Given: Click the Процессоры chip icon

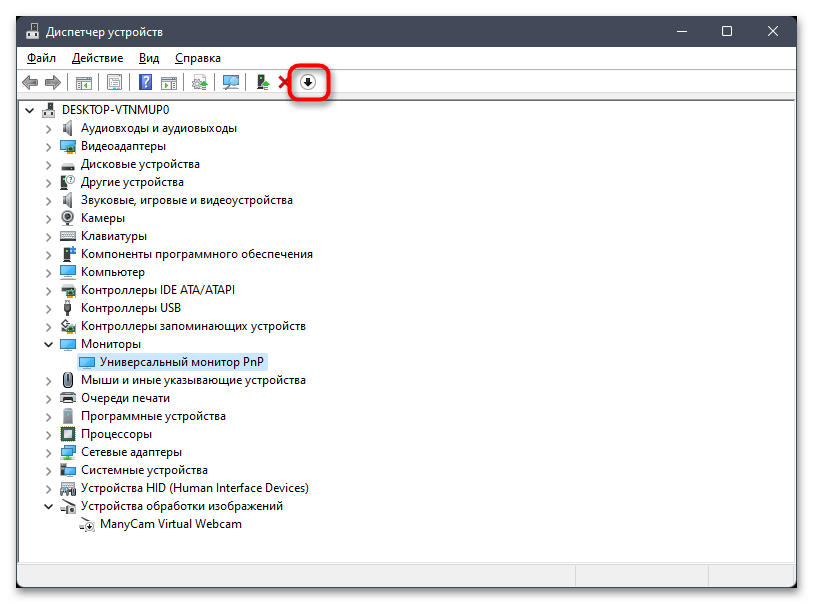Looking at the screenshot, I should [67, 434].
